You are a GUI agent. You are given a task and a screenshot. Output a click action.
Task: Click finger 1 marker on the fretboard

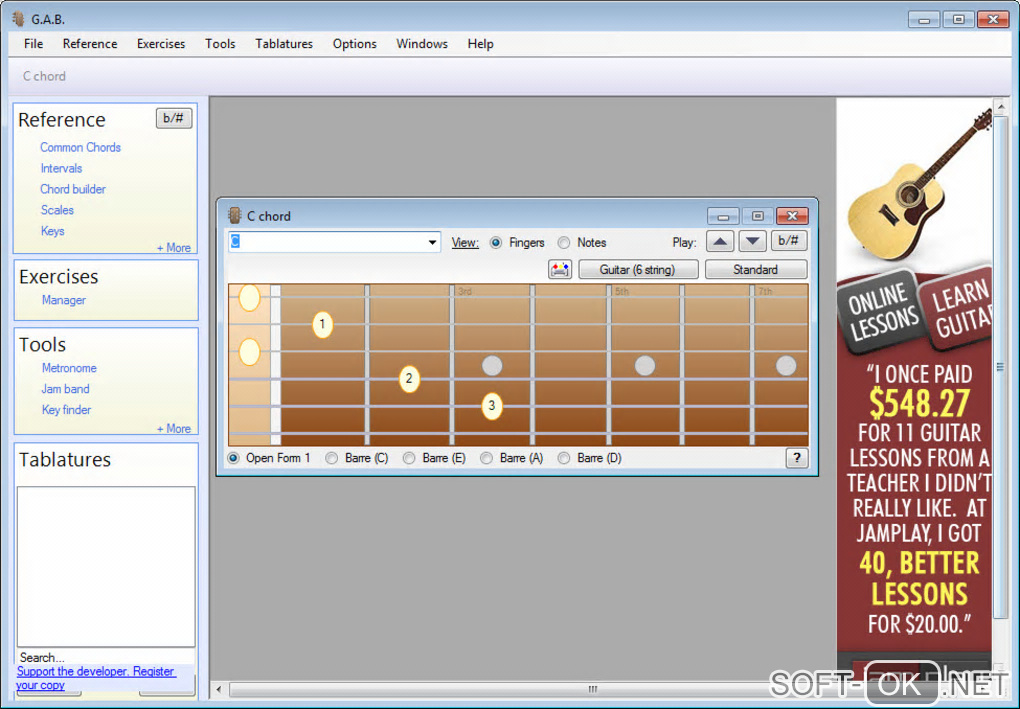pyautogui.click(x=322, y=324)
